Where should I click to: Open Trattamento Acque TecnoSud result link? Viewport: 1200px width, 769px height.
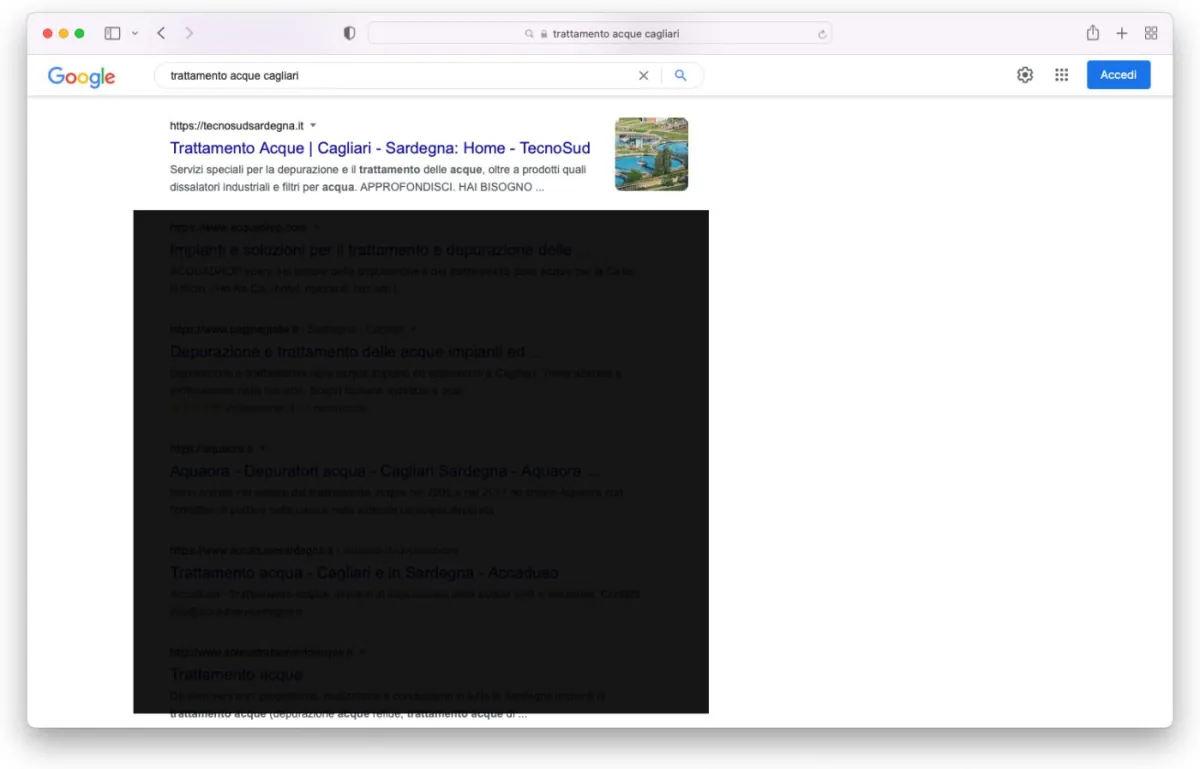tap(380, 148)
